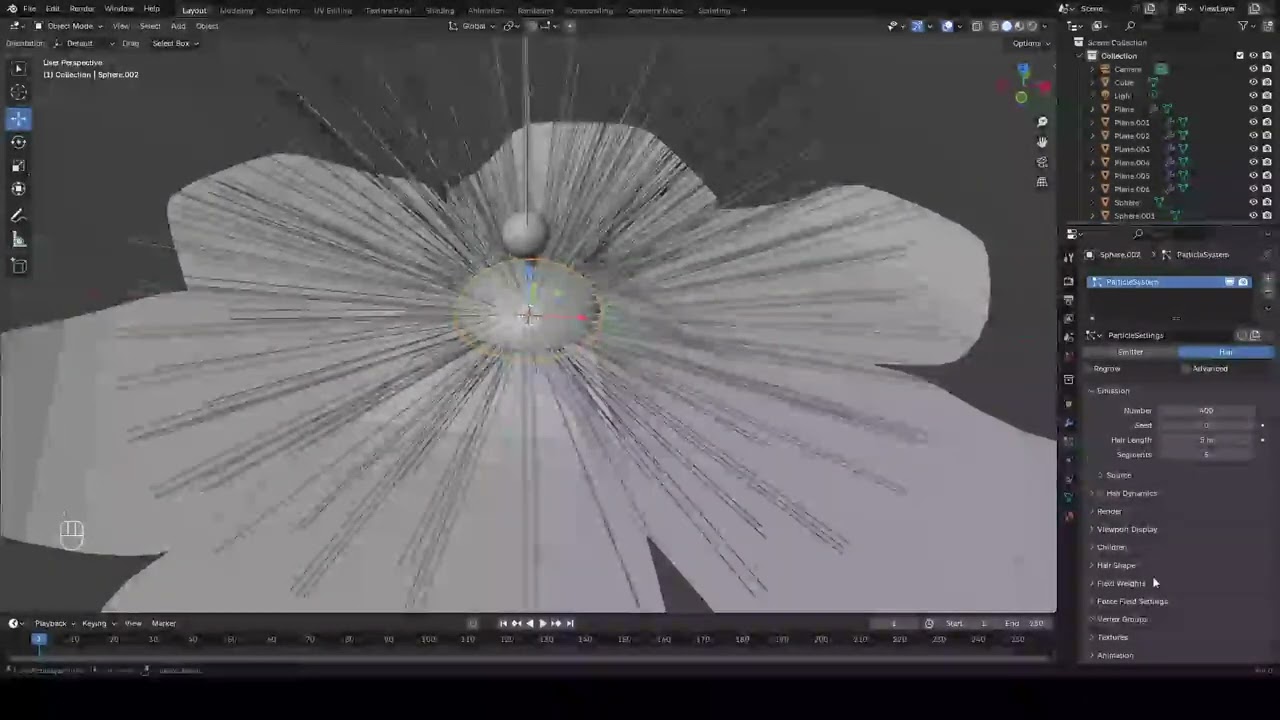Click the Number value field showing 400

coord(1206,411)
